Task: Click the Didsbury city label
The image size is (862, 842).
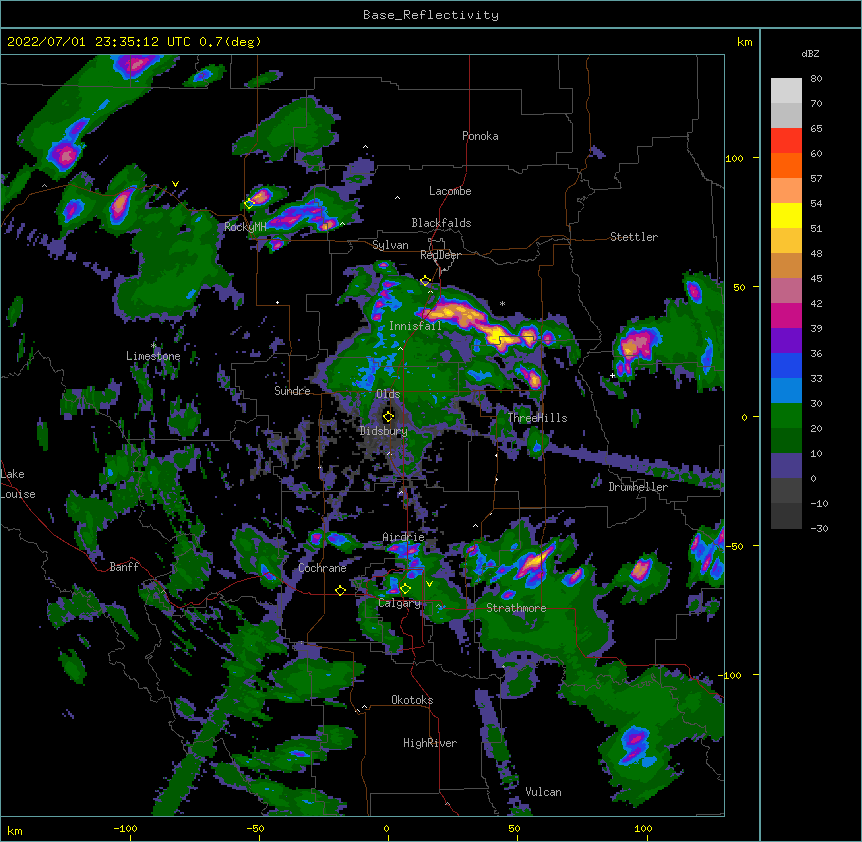Action: 383,431
